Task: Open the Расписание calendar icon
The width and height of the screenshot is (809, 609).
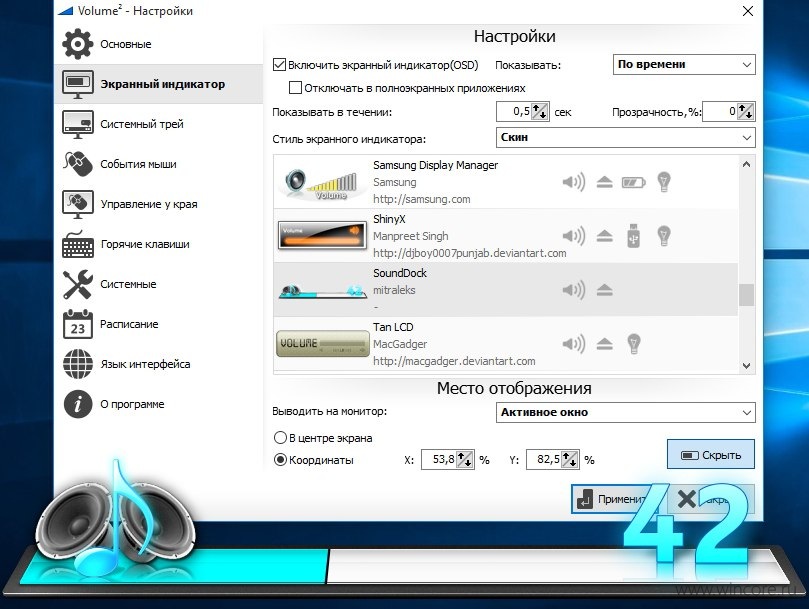Action: tap(77, 324)
